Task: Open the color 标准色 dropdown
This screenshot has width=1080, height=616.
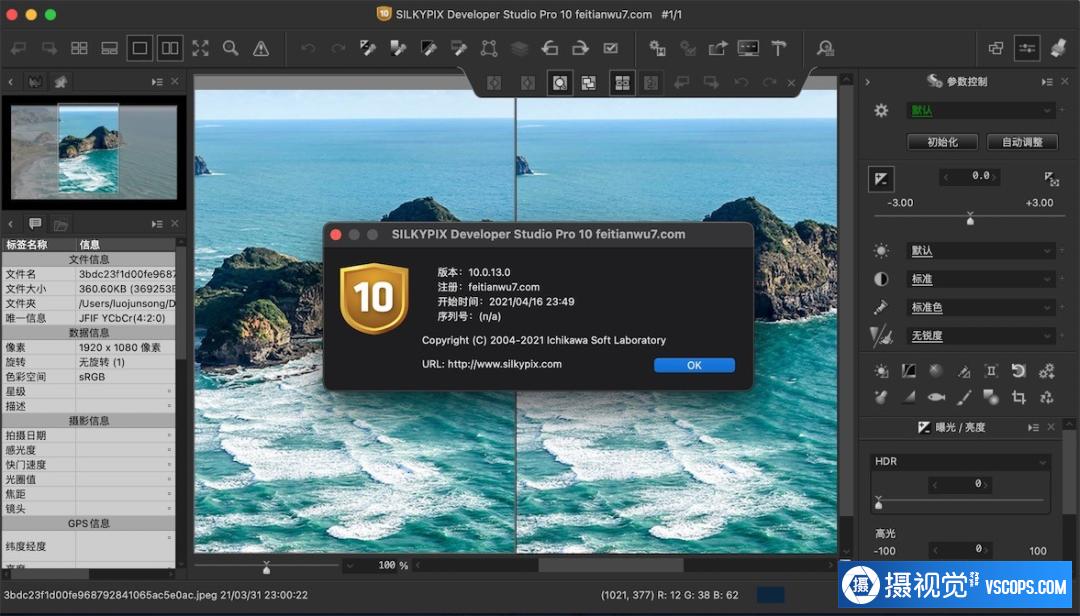Action: coord(981,307)
